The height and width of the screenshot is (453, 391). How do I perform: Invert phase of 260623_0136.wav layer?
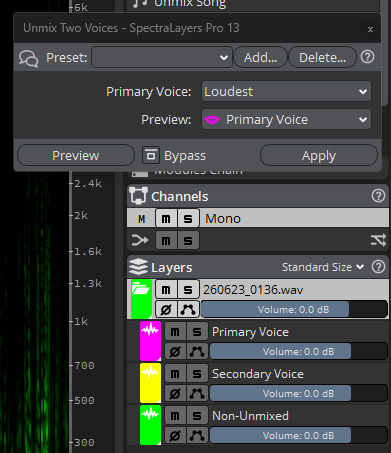(x=166, y=309)
